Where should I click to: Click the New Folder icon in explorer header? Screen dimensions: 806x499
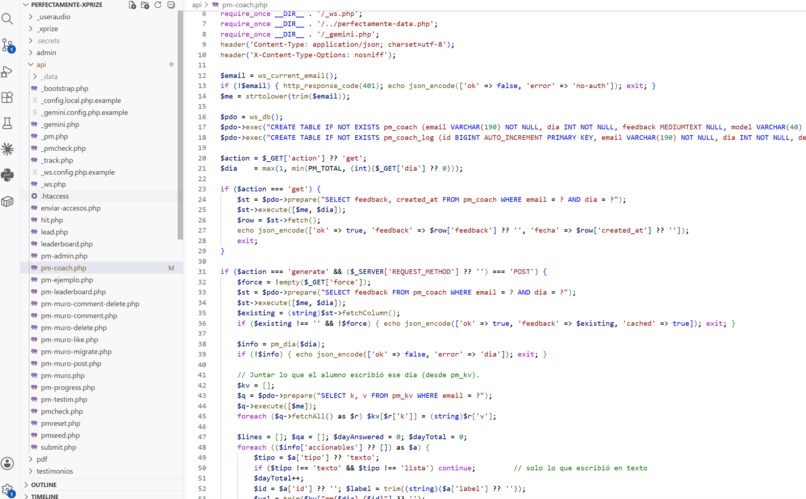(x=145, y=5)
